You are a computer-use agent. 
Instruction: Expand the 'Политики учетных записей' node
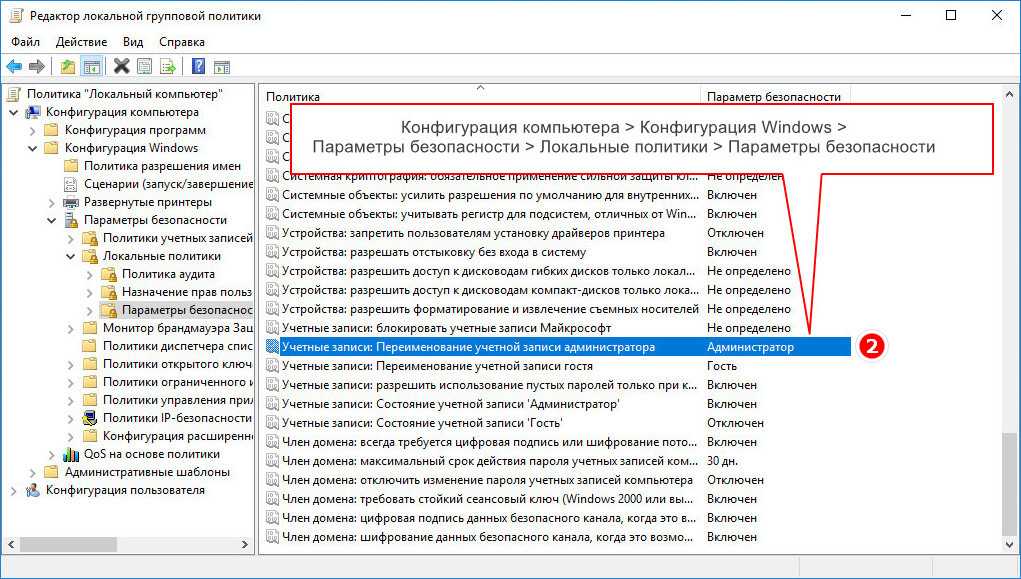[71, 238]
